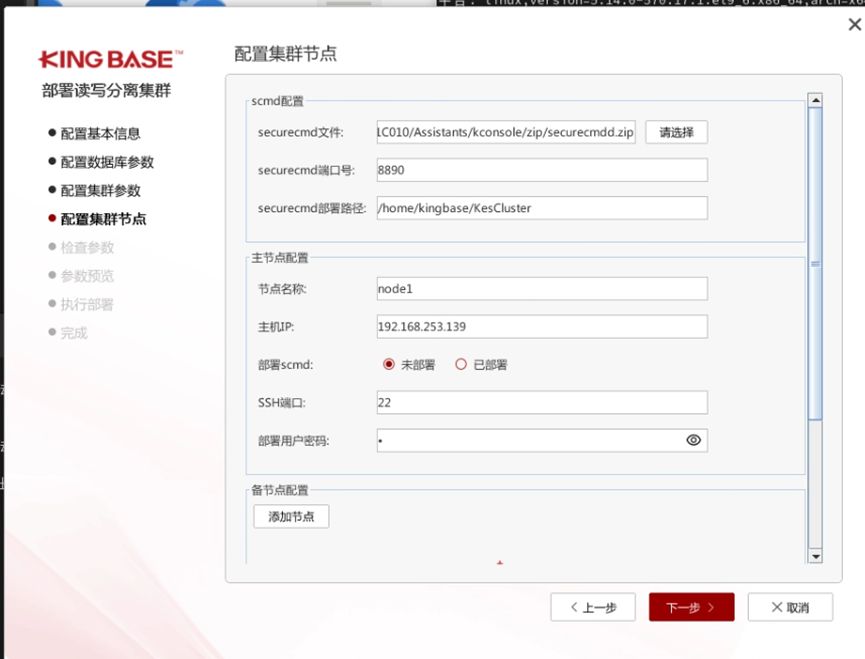Go back with 上一步 button

(593, 607)
